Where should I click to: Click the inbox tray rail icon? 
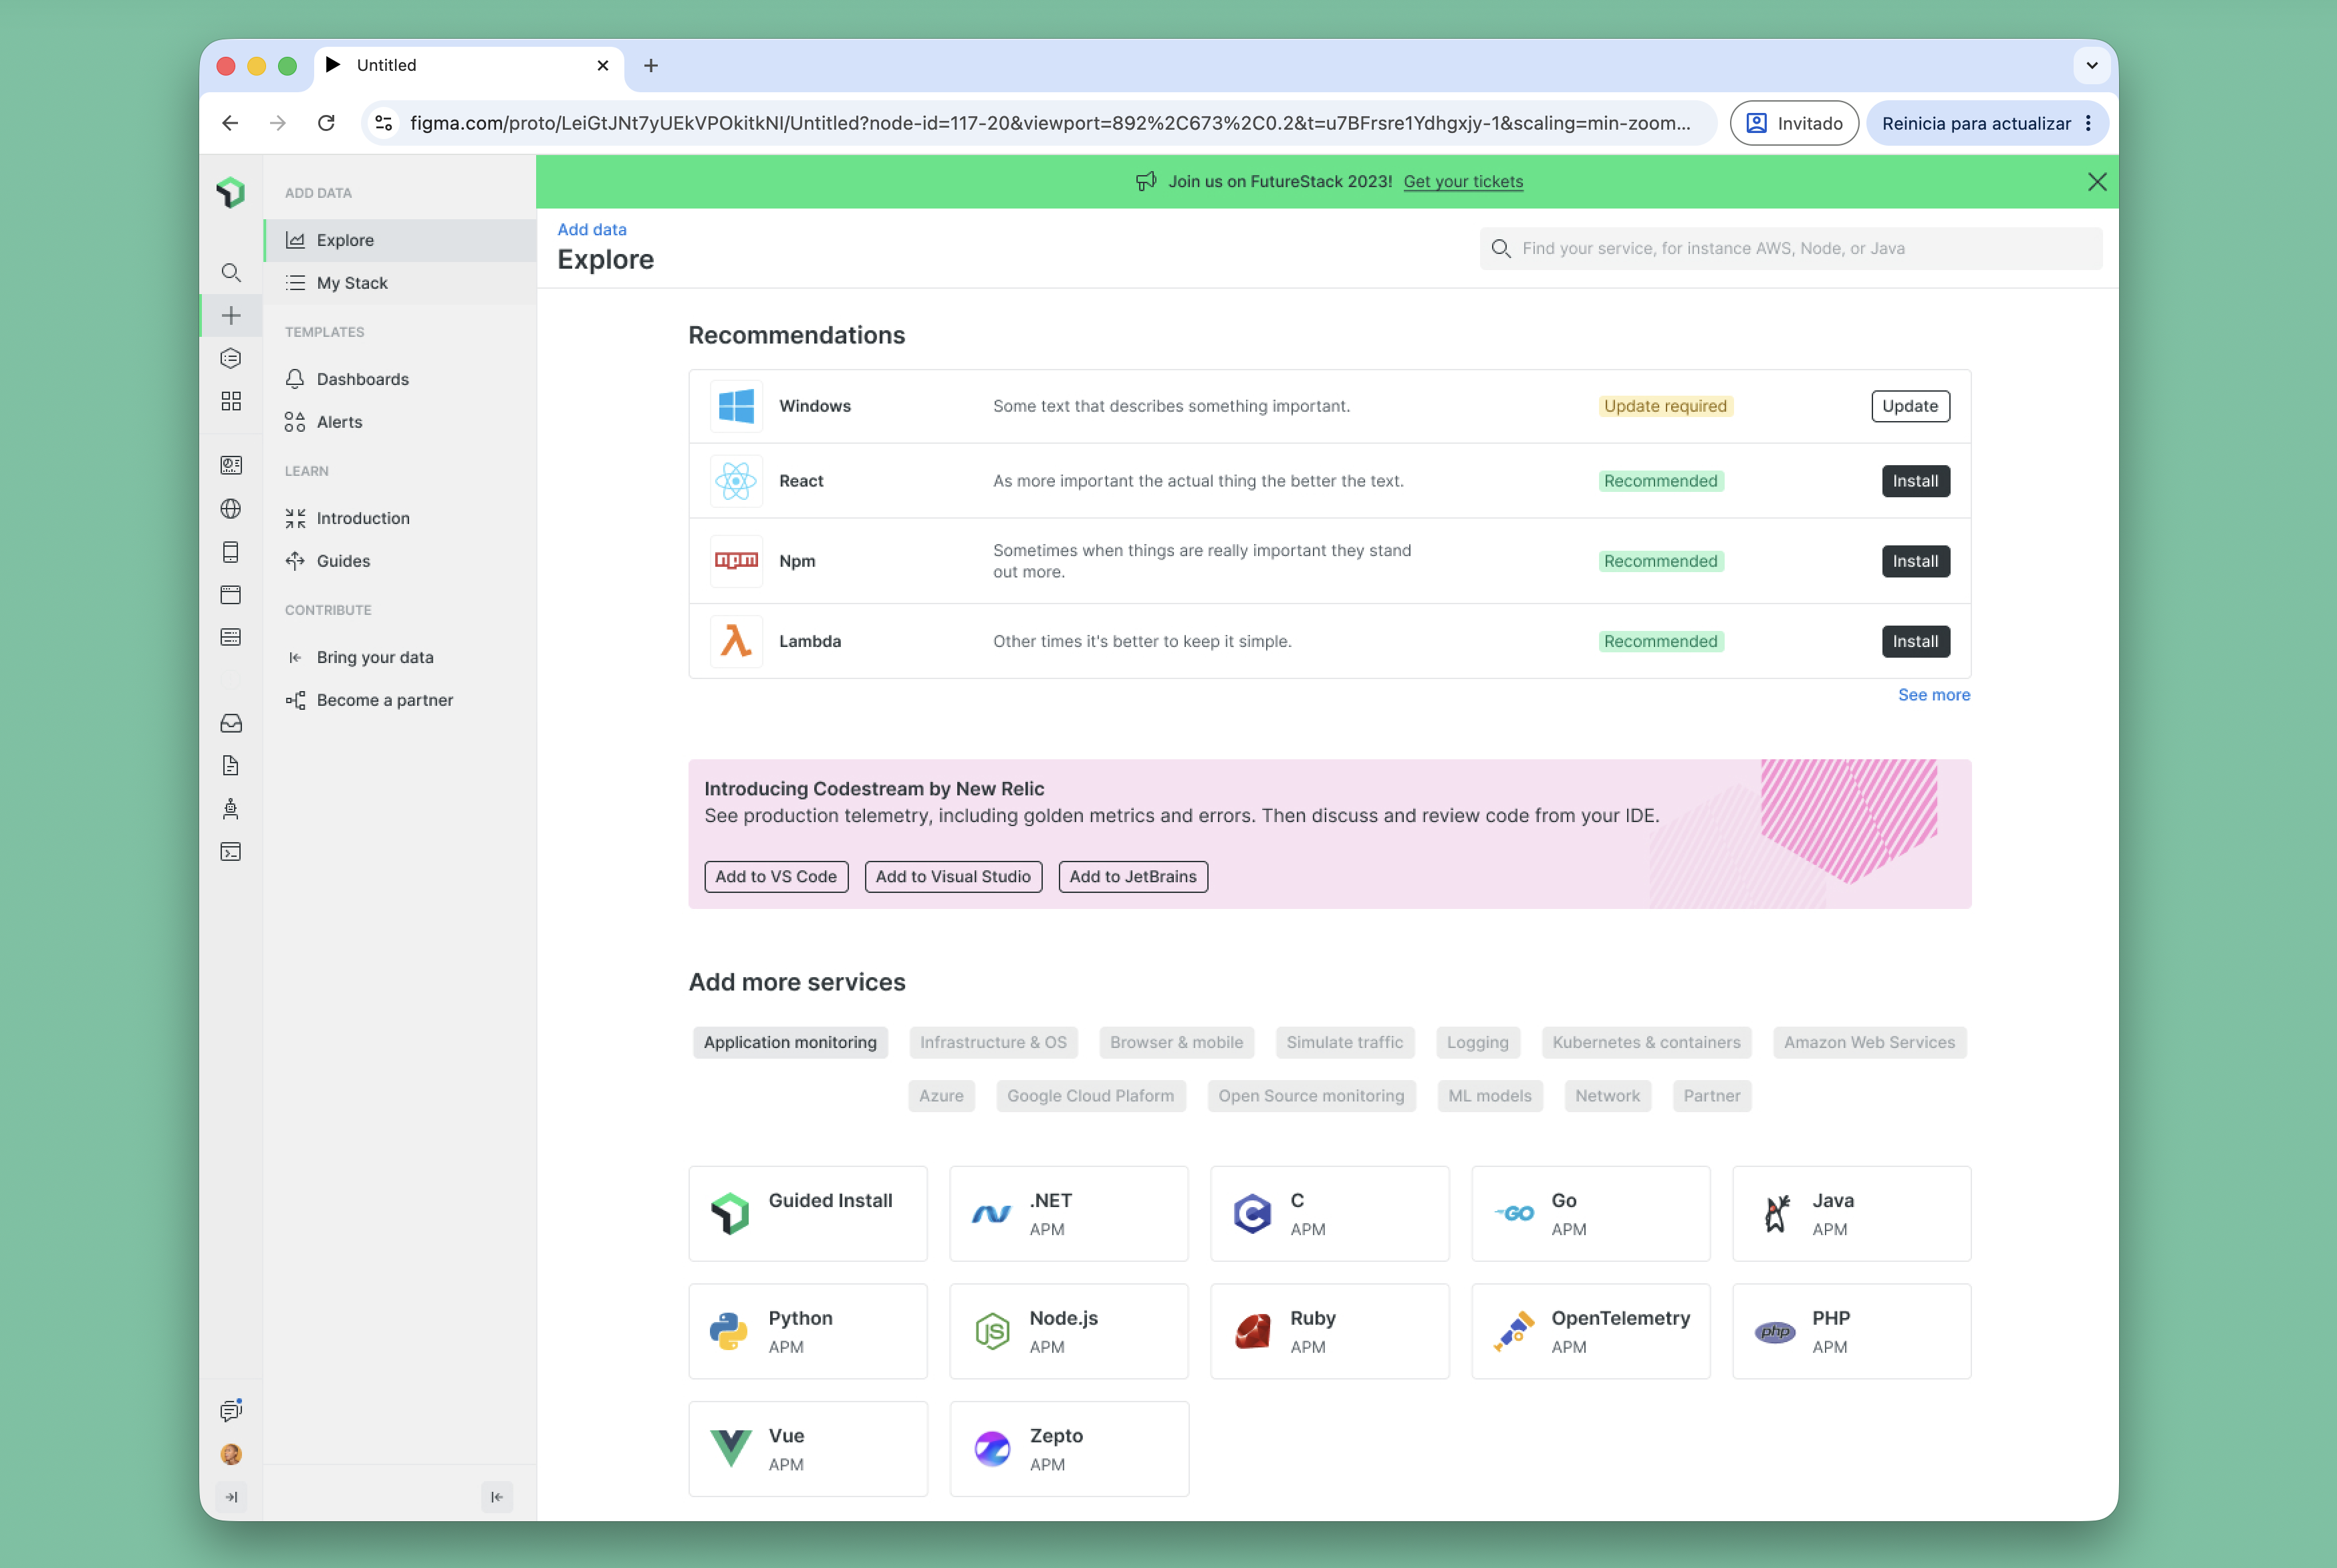pos(230,723)
